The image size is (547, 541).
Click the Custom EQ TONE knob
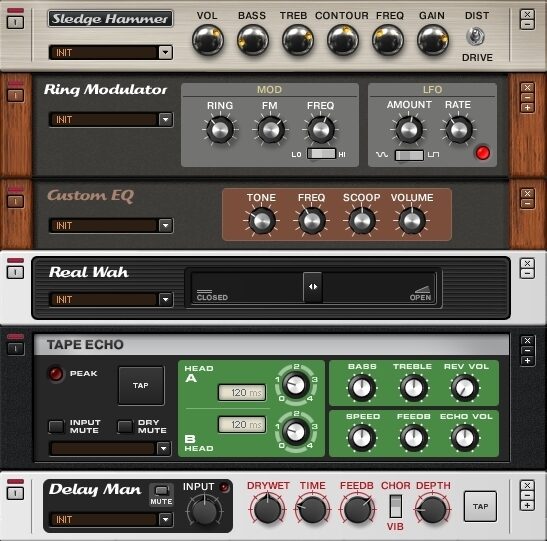point(262,220)
